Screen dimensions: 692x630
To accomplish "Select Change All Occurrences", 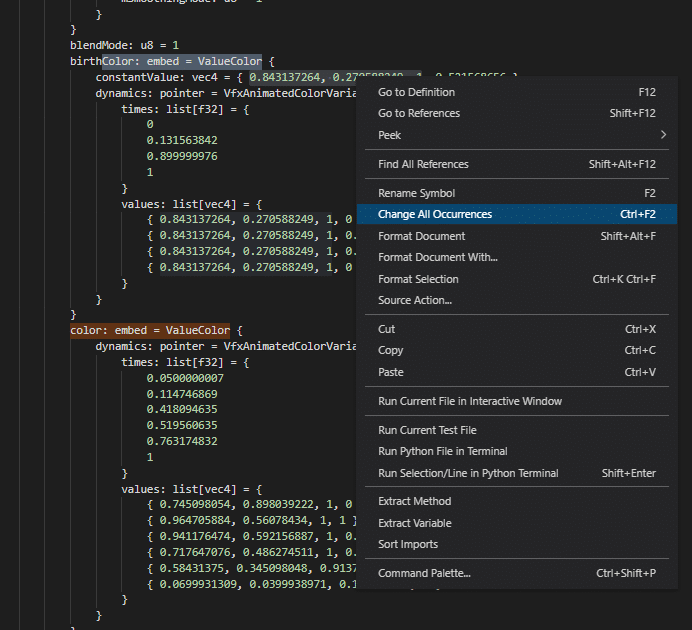I will click(x=435, y=214).
